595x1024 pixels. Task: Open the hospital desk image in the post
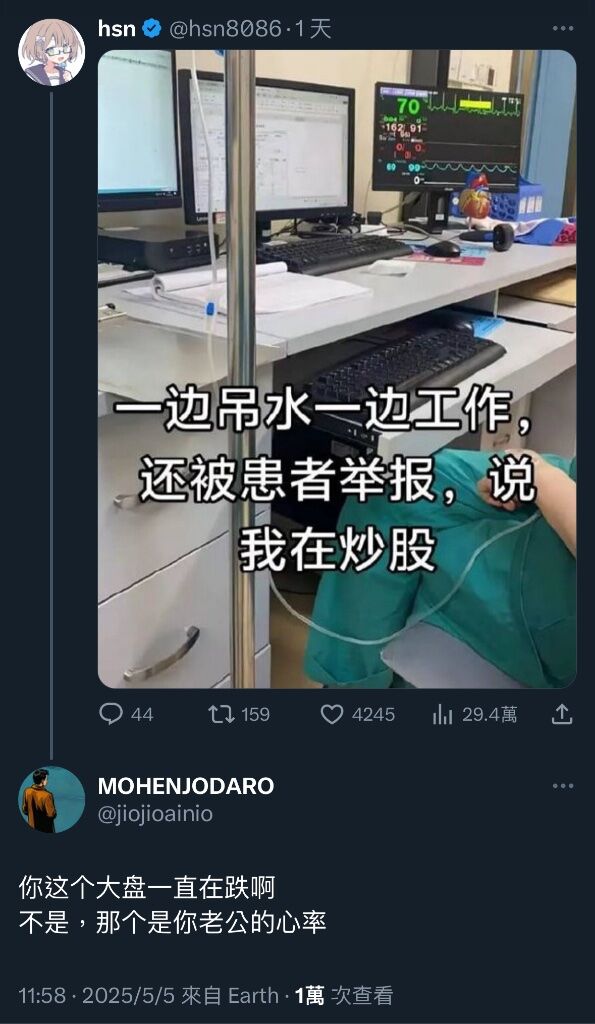click(337, 369)
